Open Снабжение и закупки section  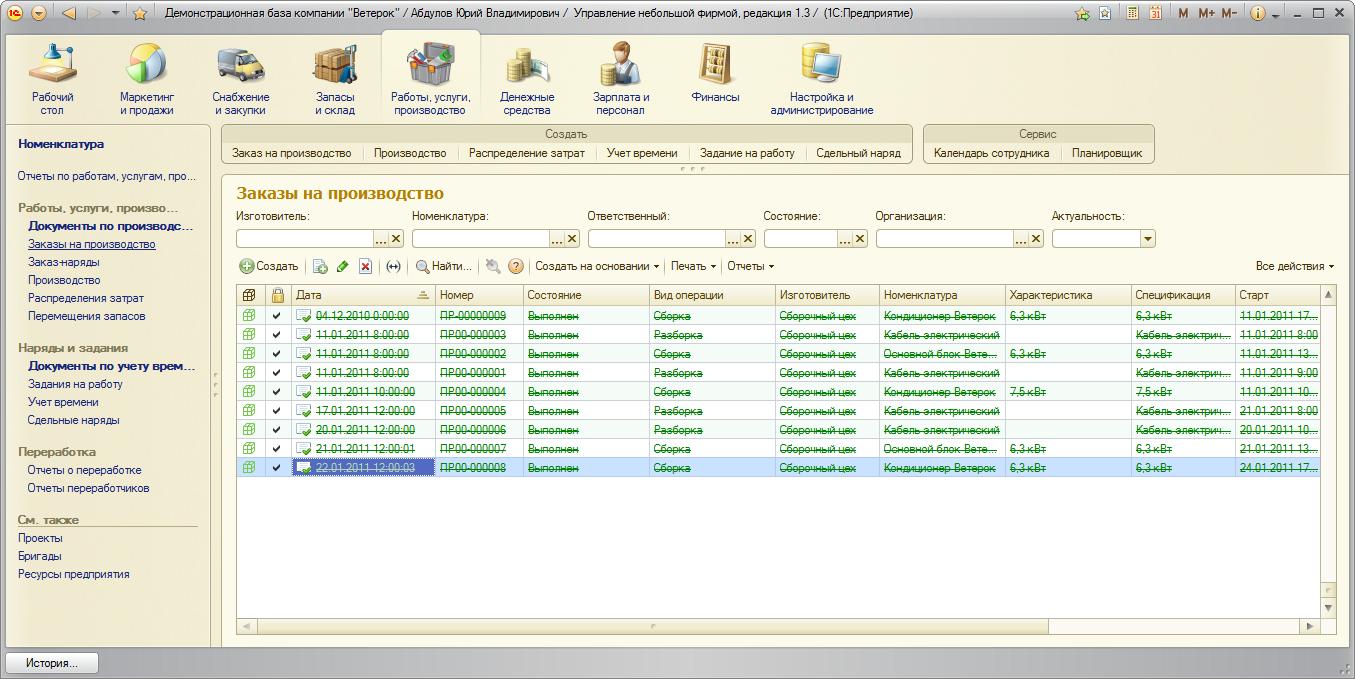[x=241, y=80]
